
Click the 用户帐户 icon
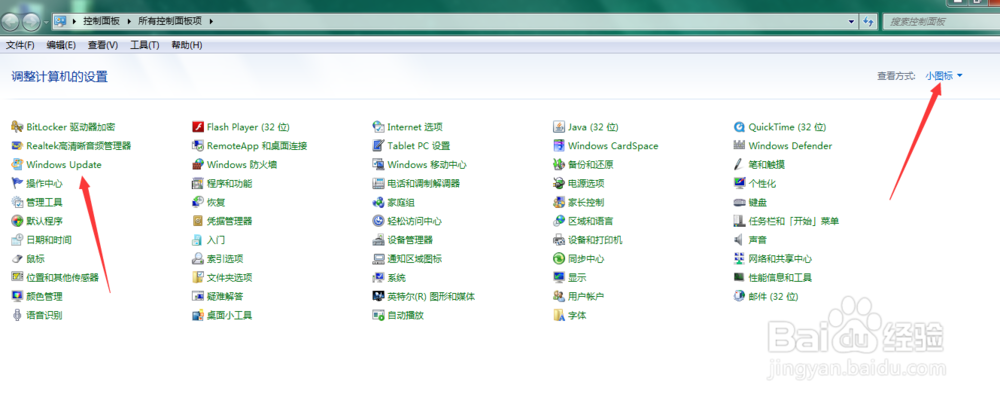[x=559, y=297]
